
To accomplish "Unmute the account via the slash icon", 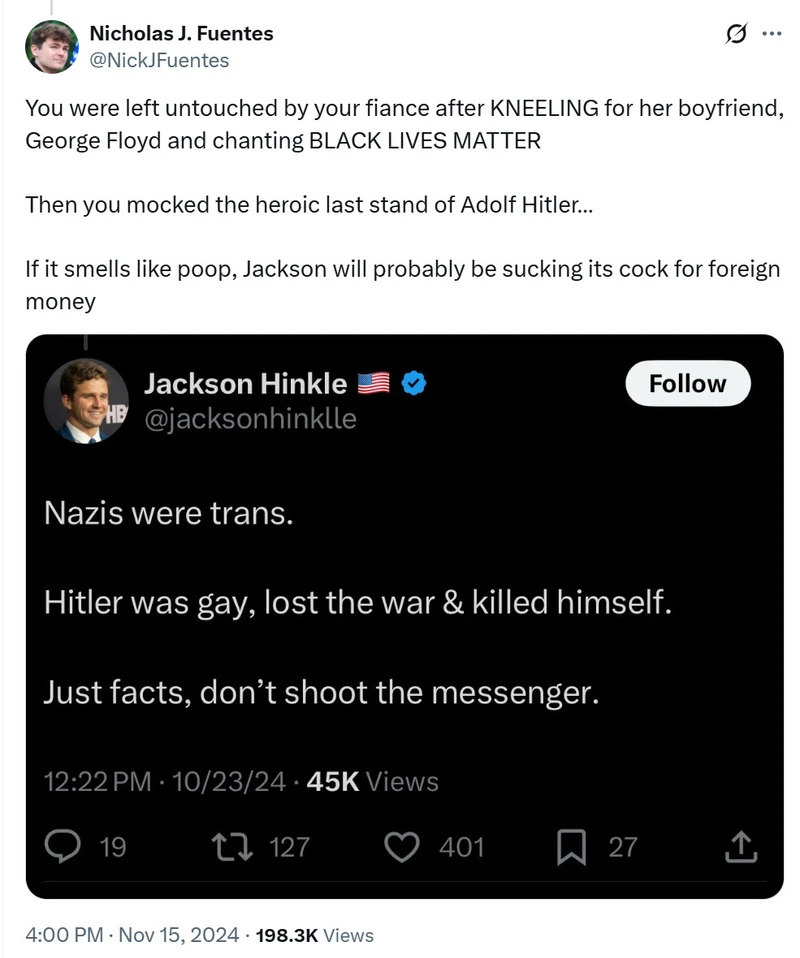I will click(736, 34).
